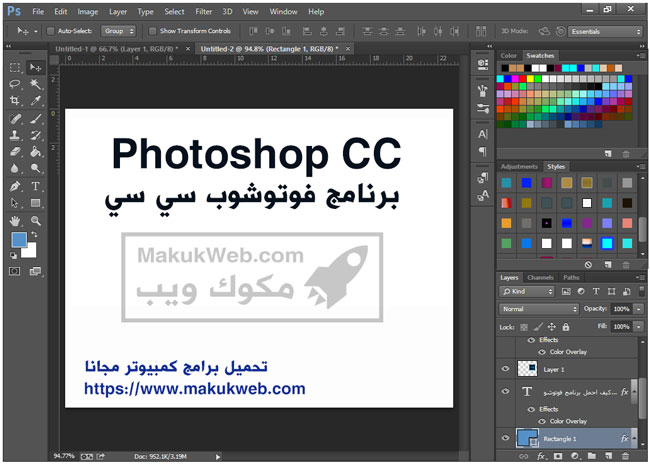Toggle Quick Mask mode
Screen dimensions: 650x464
pyautogui.click(x=15, y=271)
